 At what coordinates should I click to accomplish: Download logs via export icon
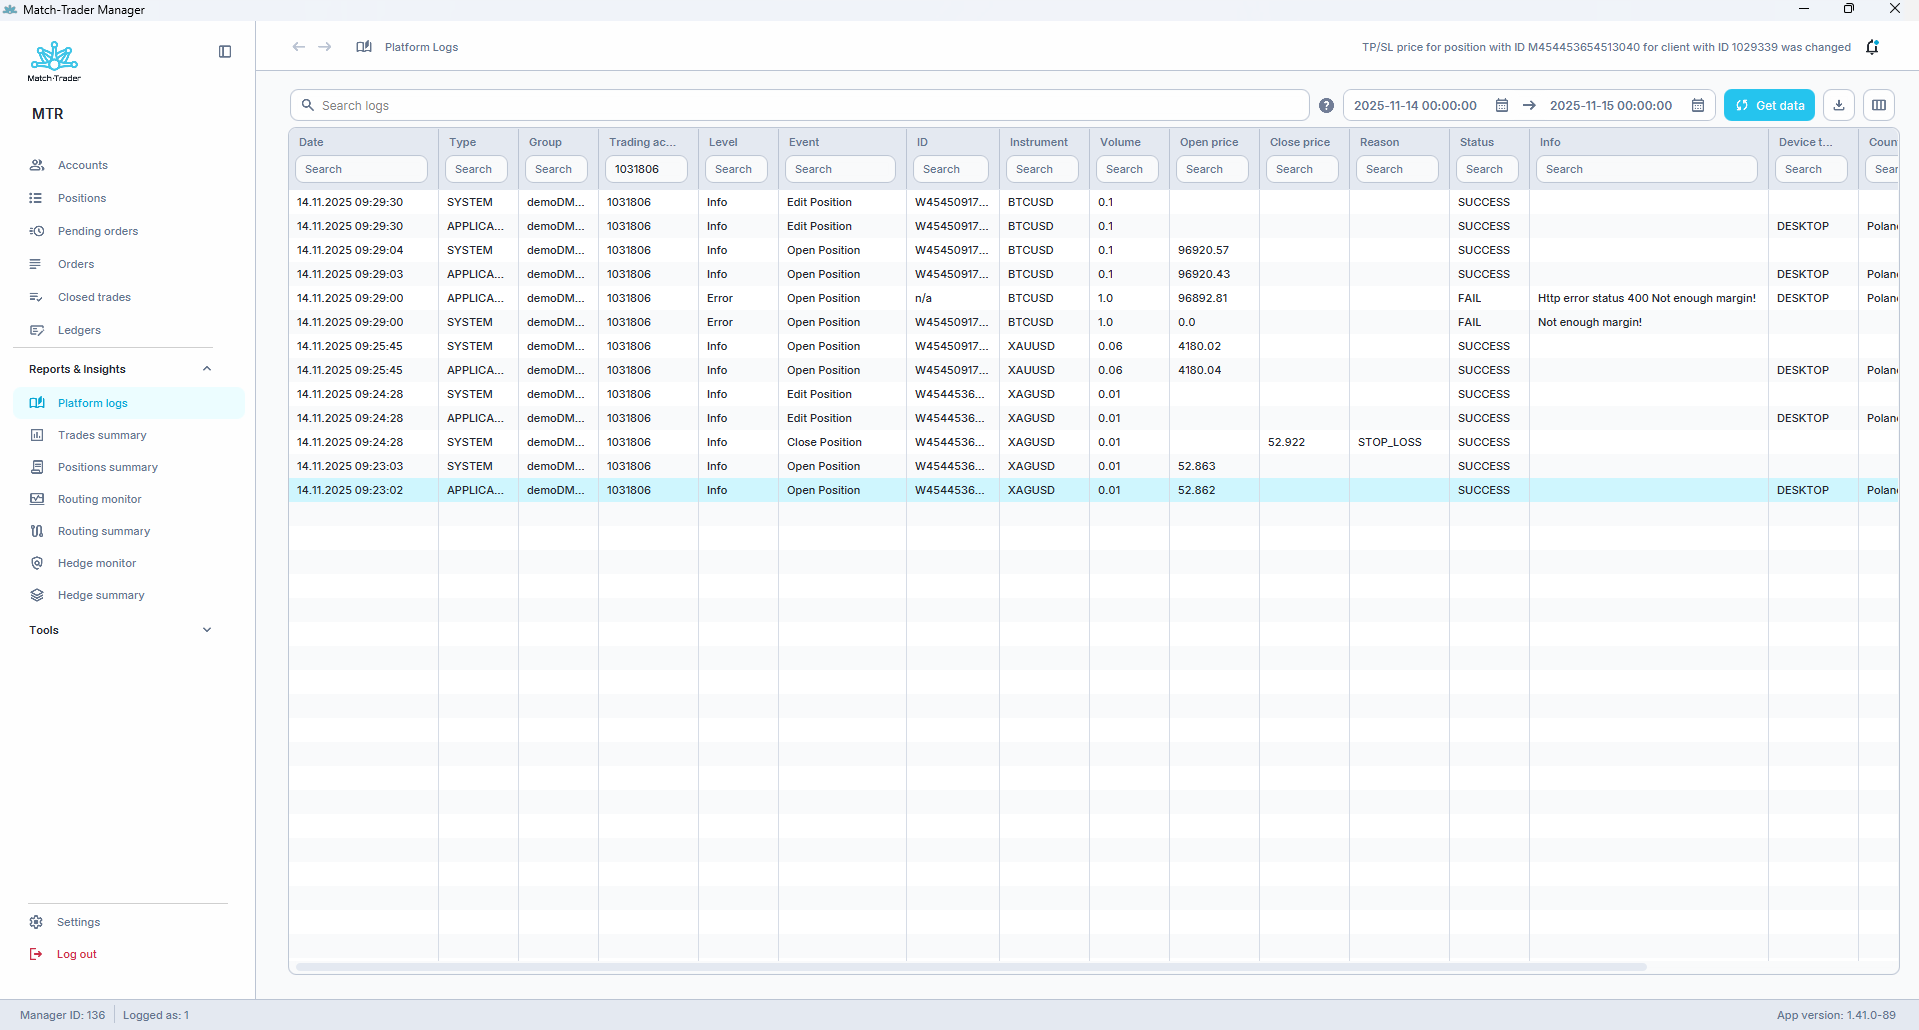point(1839,106)
